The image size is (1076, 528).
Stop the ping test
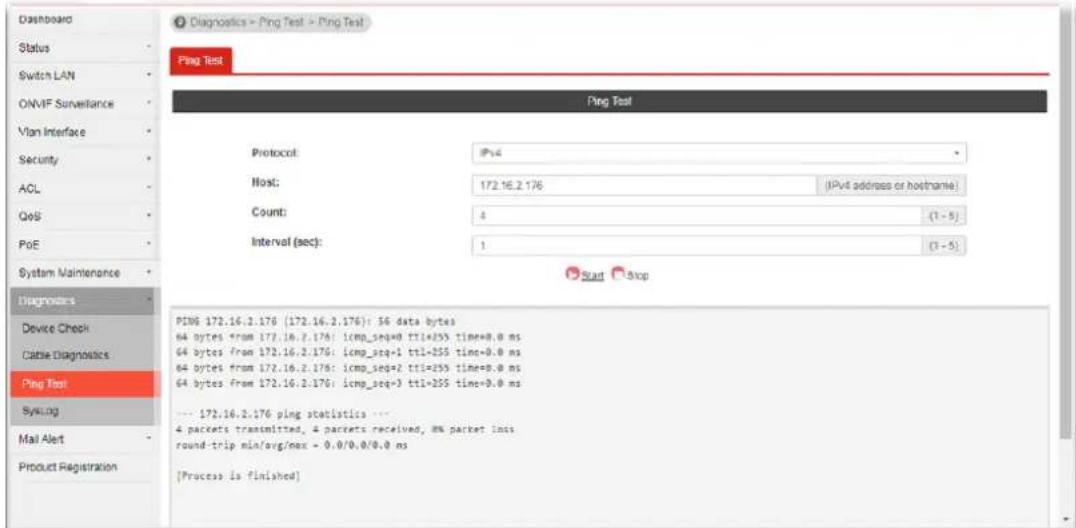pos(630,275)
